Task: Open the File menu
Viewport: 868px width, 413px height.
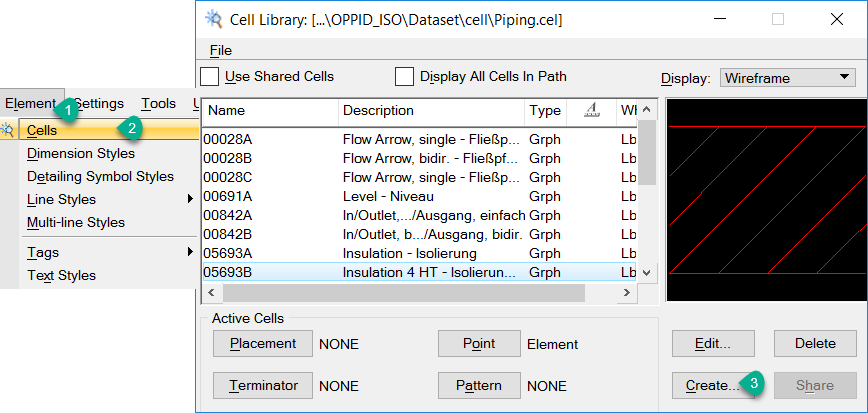Action: pos(220,50)
